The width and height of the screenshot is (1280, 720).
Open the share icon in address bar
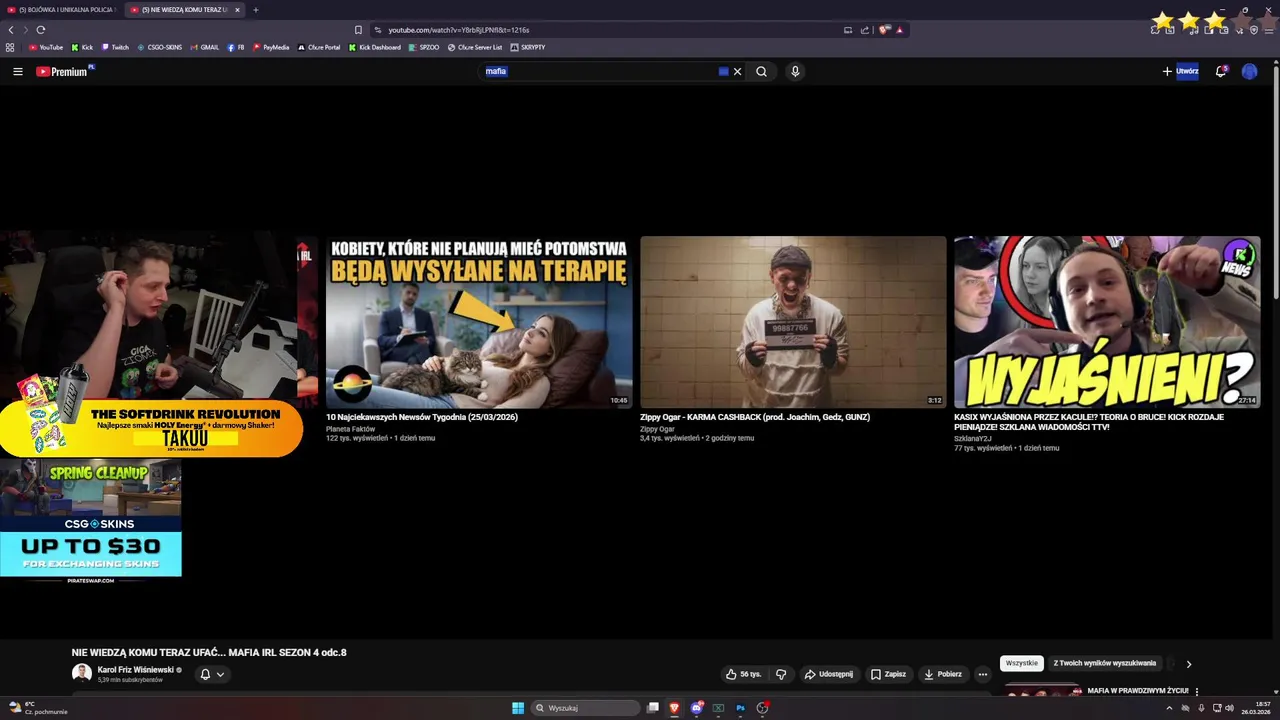click(865, 30)
